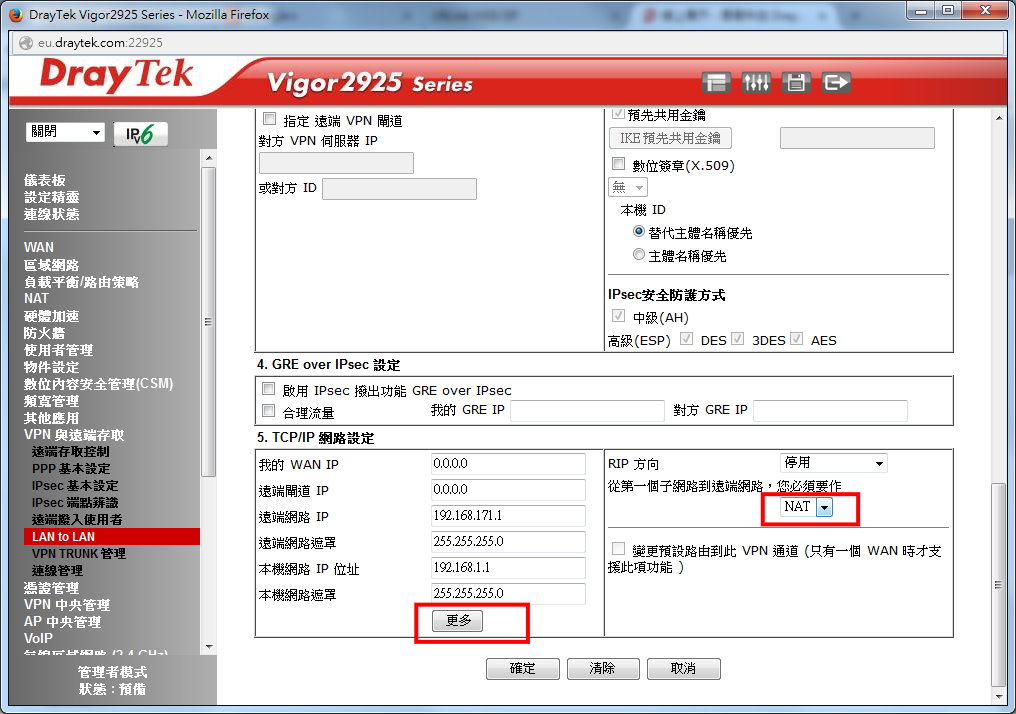Click the floppy disk save icon
The width and height of the screenshot is (1016, 714).
(x=796, y=82)
